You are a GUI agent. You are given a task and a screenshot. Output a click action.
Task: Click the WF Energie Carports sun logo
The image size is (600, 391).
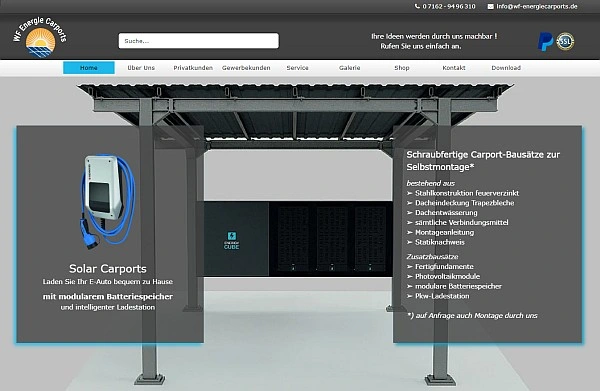pyautogui.click(x=40, y=37)
